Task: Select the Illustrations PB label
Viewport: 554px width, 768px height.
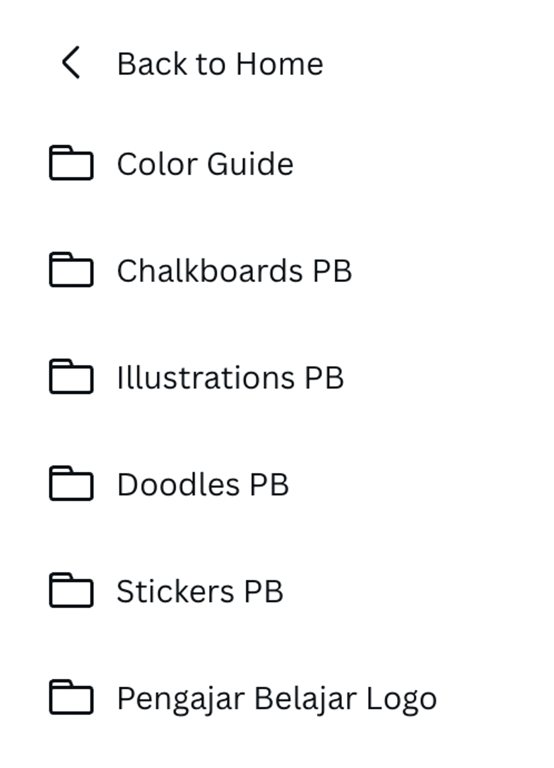Action: tap(230, 377)
